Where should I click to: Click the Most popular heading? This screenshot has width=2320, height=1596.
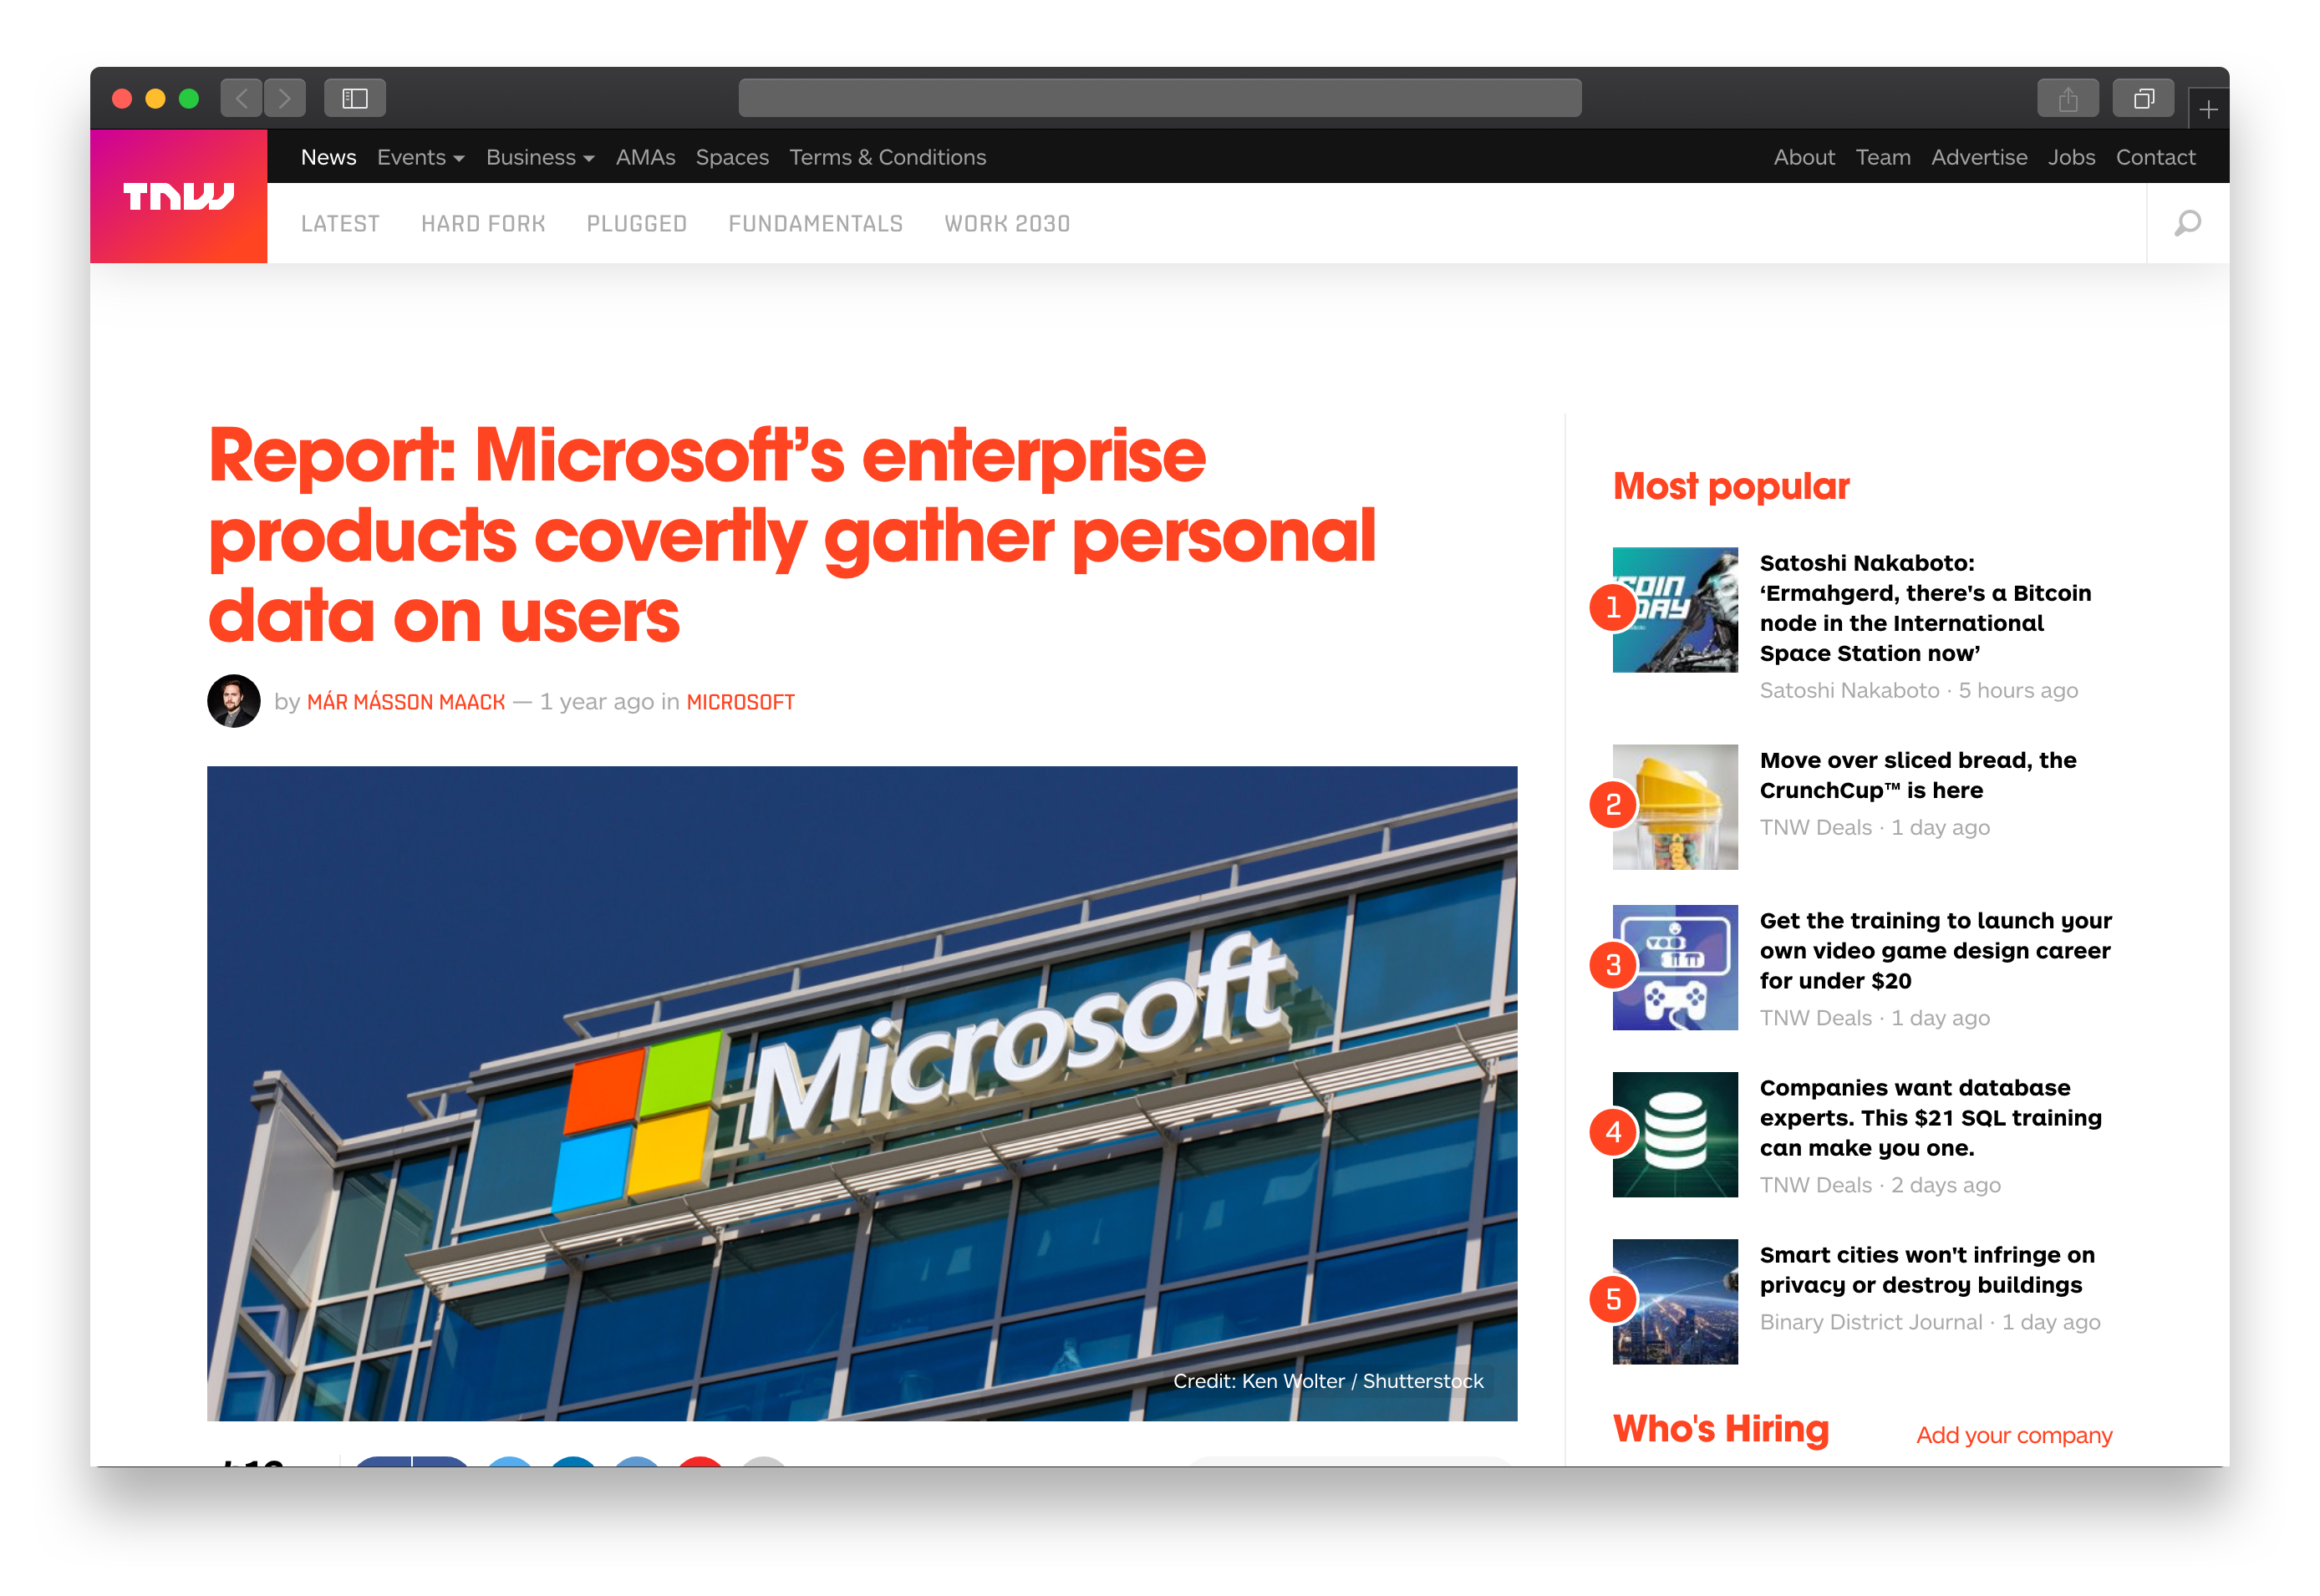coord(1731,486)
